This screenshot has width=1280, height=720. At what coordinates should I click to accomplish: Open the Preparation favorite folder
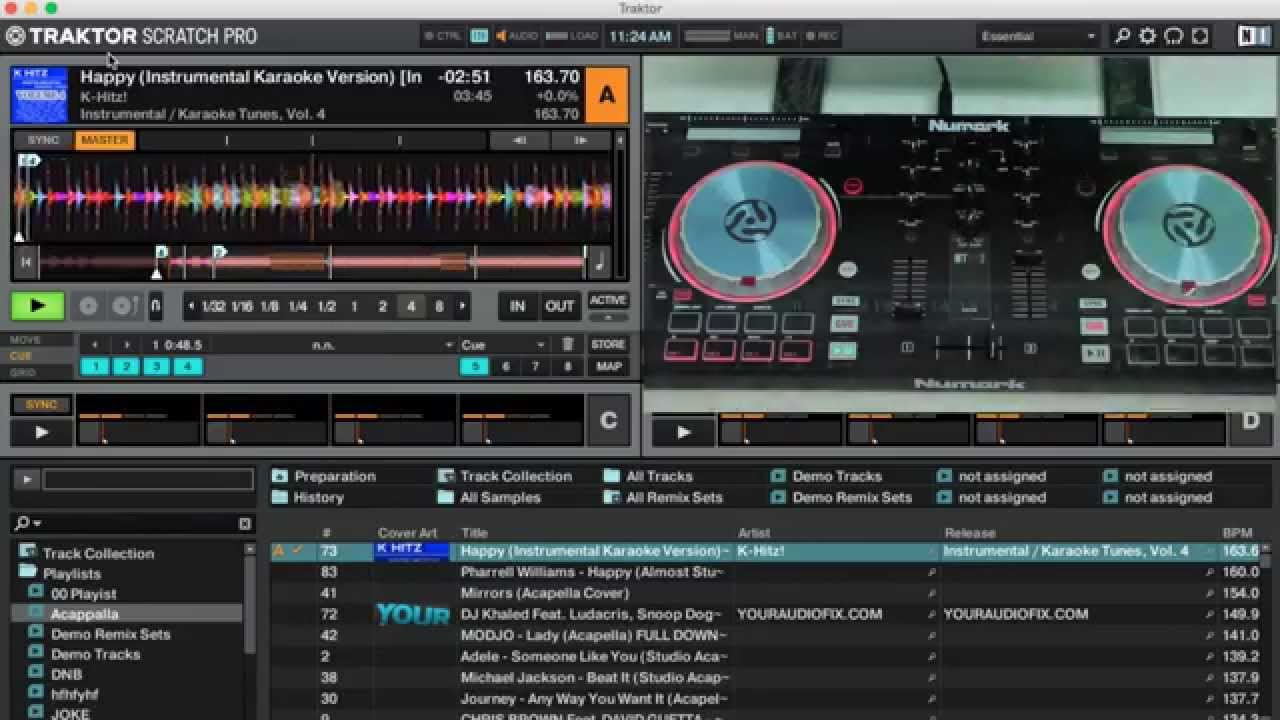[x=324, y=476]
